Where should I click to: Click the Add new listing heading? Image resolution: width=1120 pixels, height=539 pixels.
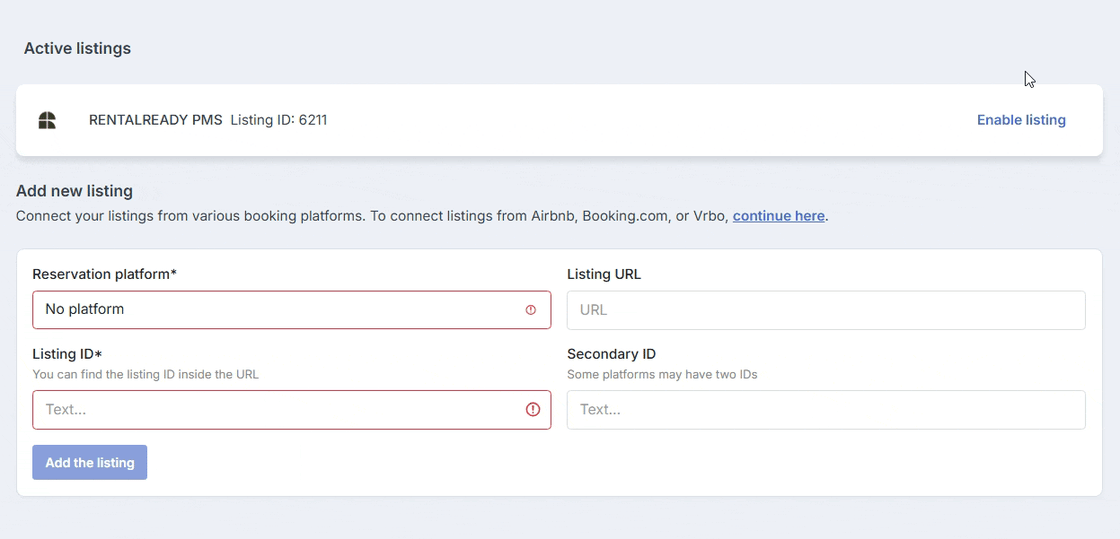click(74, 191)
